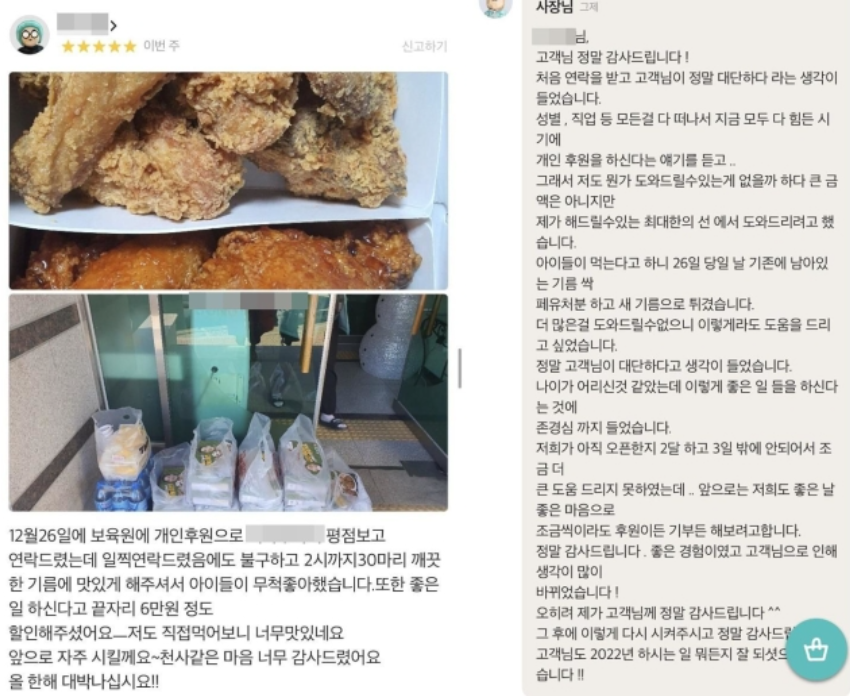Click the 신고하기 report link
Viewport: 850px width, 696px height.
pos(424,46)
